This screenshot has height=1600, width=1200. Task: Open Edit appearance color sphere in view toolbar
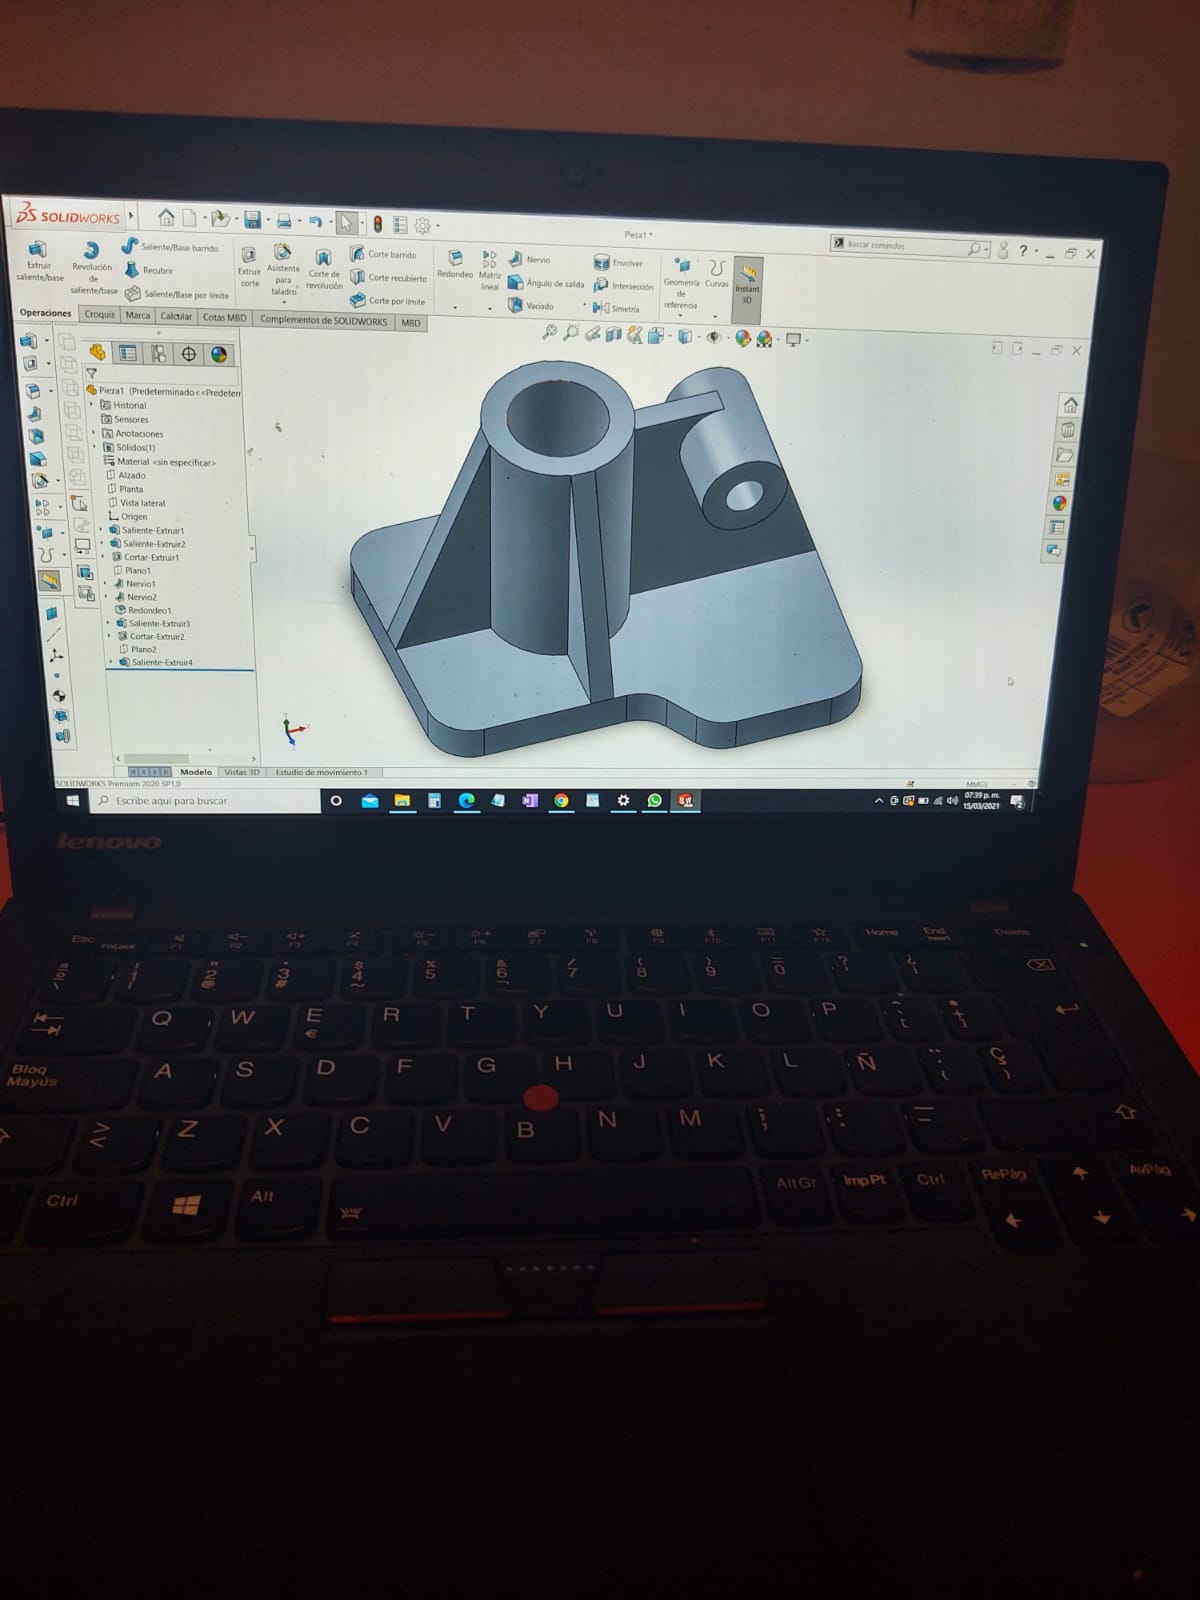click(743, 338)
